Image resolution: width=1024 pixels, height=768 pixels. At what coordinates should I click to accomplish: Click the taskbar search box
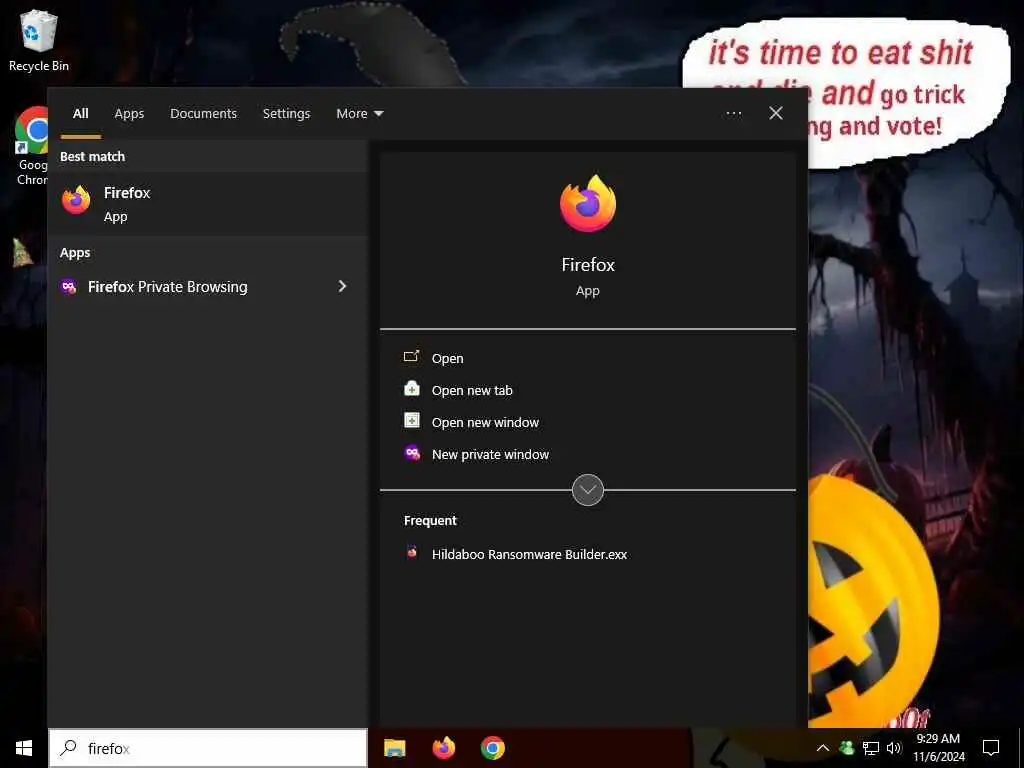pos(208,748)
